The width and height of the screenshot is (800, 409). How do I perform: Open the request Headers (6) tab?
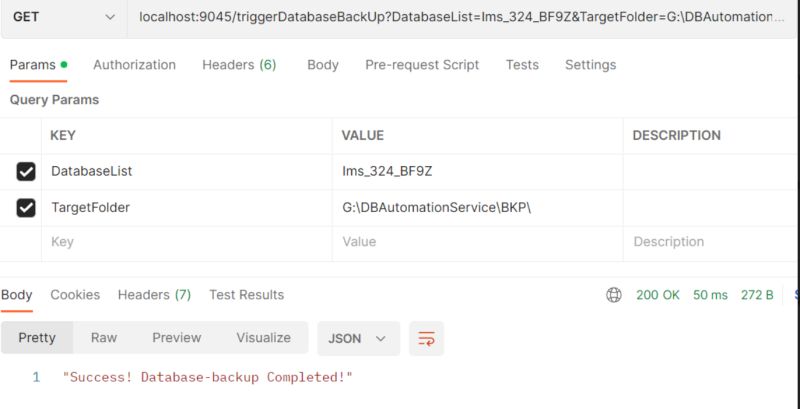239,65
